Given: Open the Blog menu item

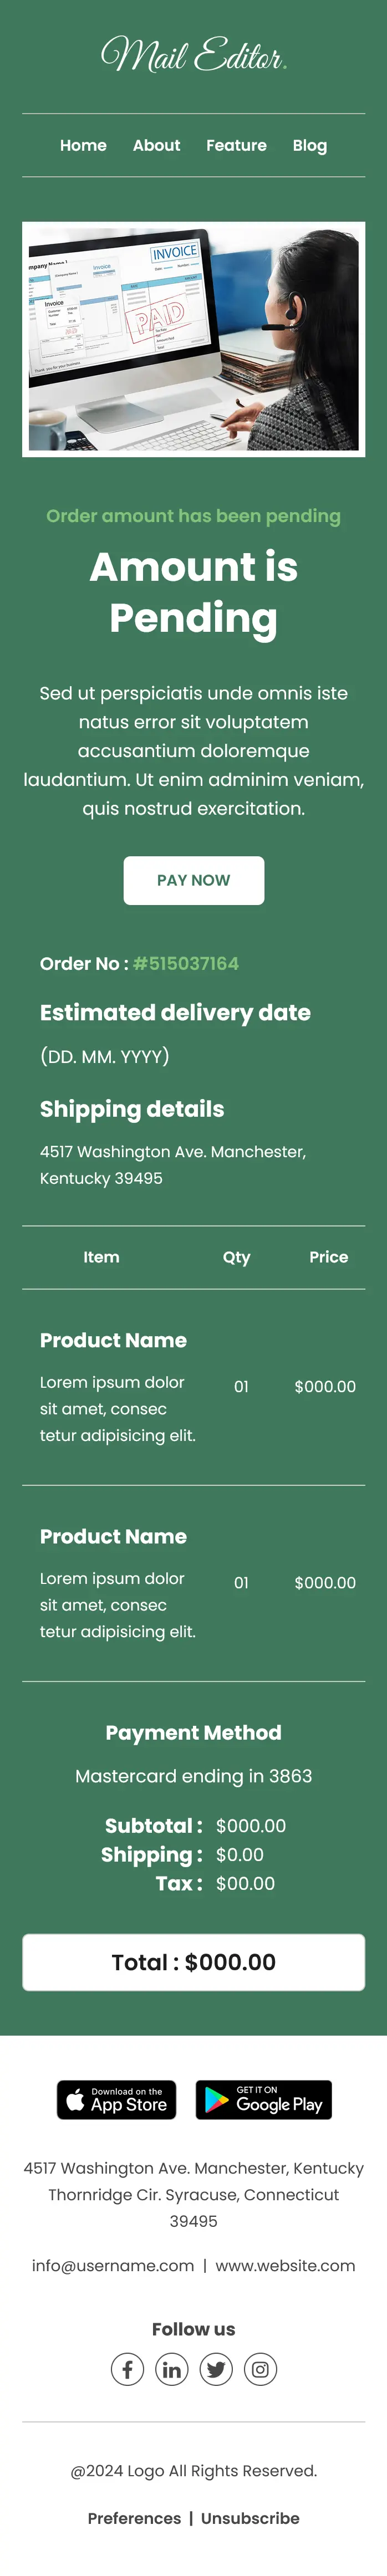Looking at the screenshot, I should pyautogui.click(x=310, y=146).
